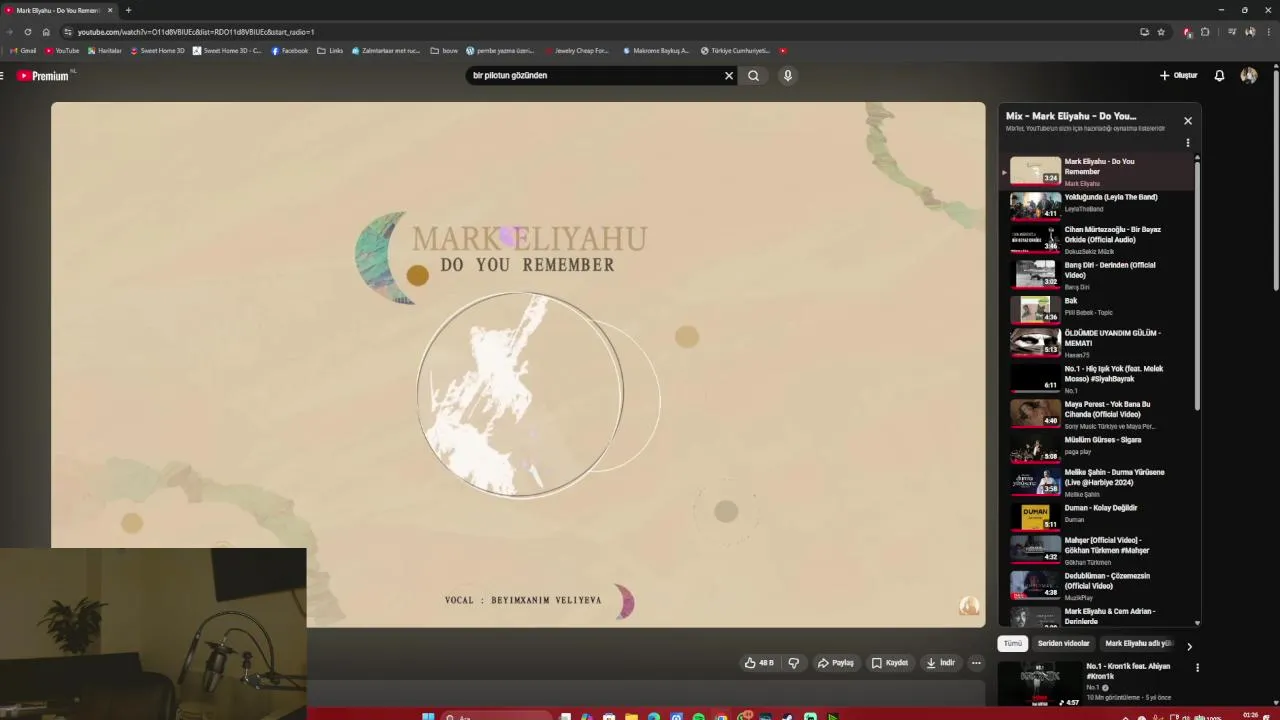The width and height of the screenshot is (1280, 720).
Task: Open YouTube account avatar menu
Action: pos(1249,75)
